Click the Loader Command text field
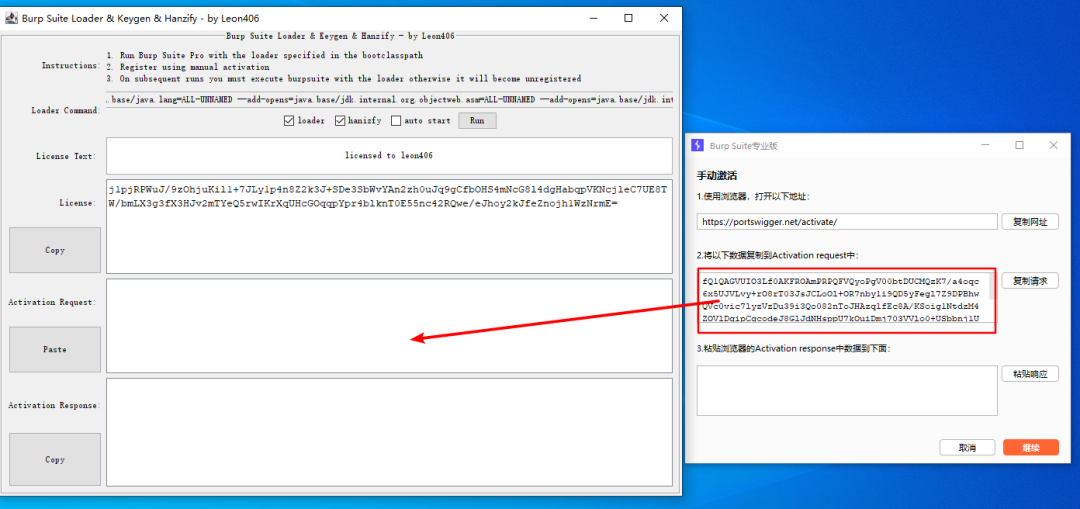The width and height of the screenshot is (1080, 509). pos(389,100)
